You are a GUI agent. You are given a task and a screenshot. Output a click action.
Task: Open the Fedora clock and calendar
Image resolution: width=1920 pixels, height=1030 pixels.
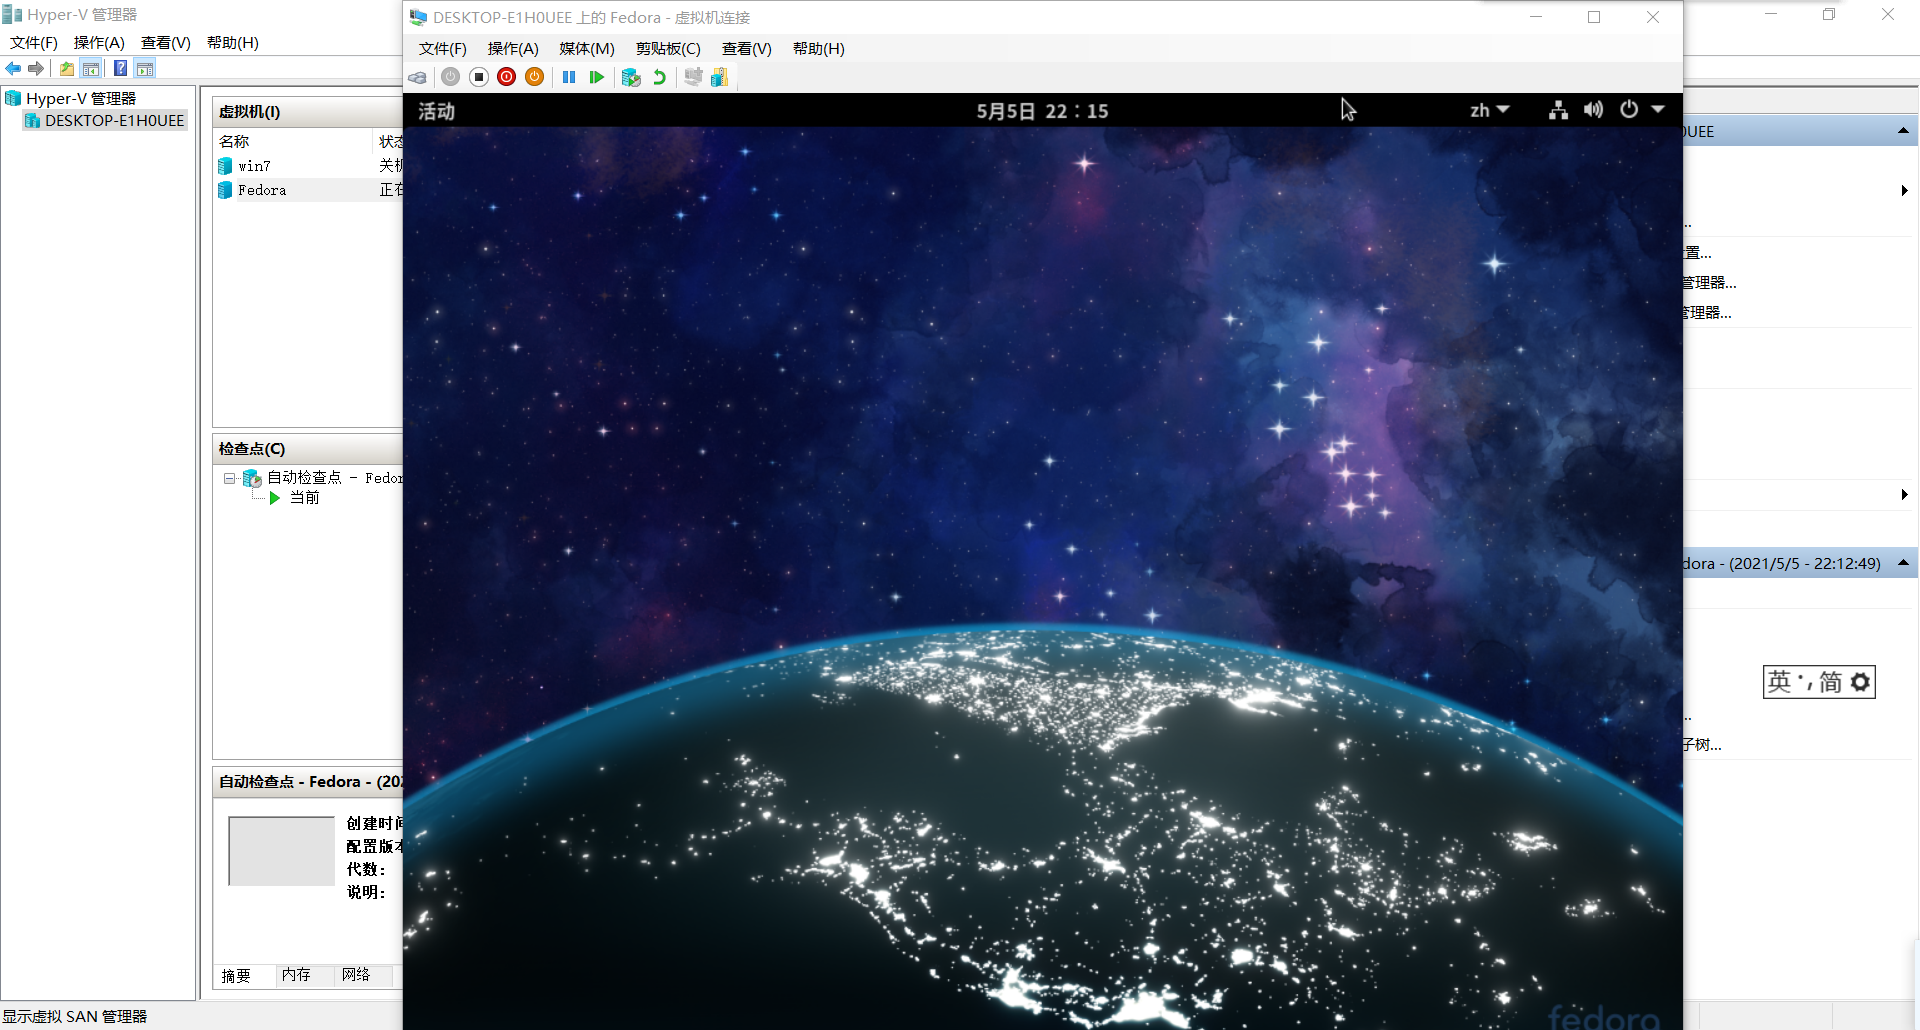click(x=1042, y=111)
